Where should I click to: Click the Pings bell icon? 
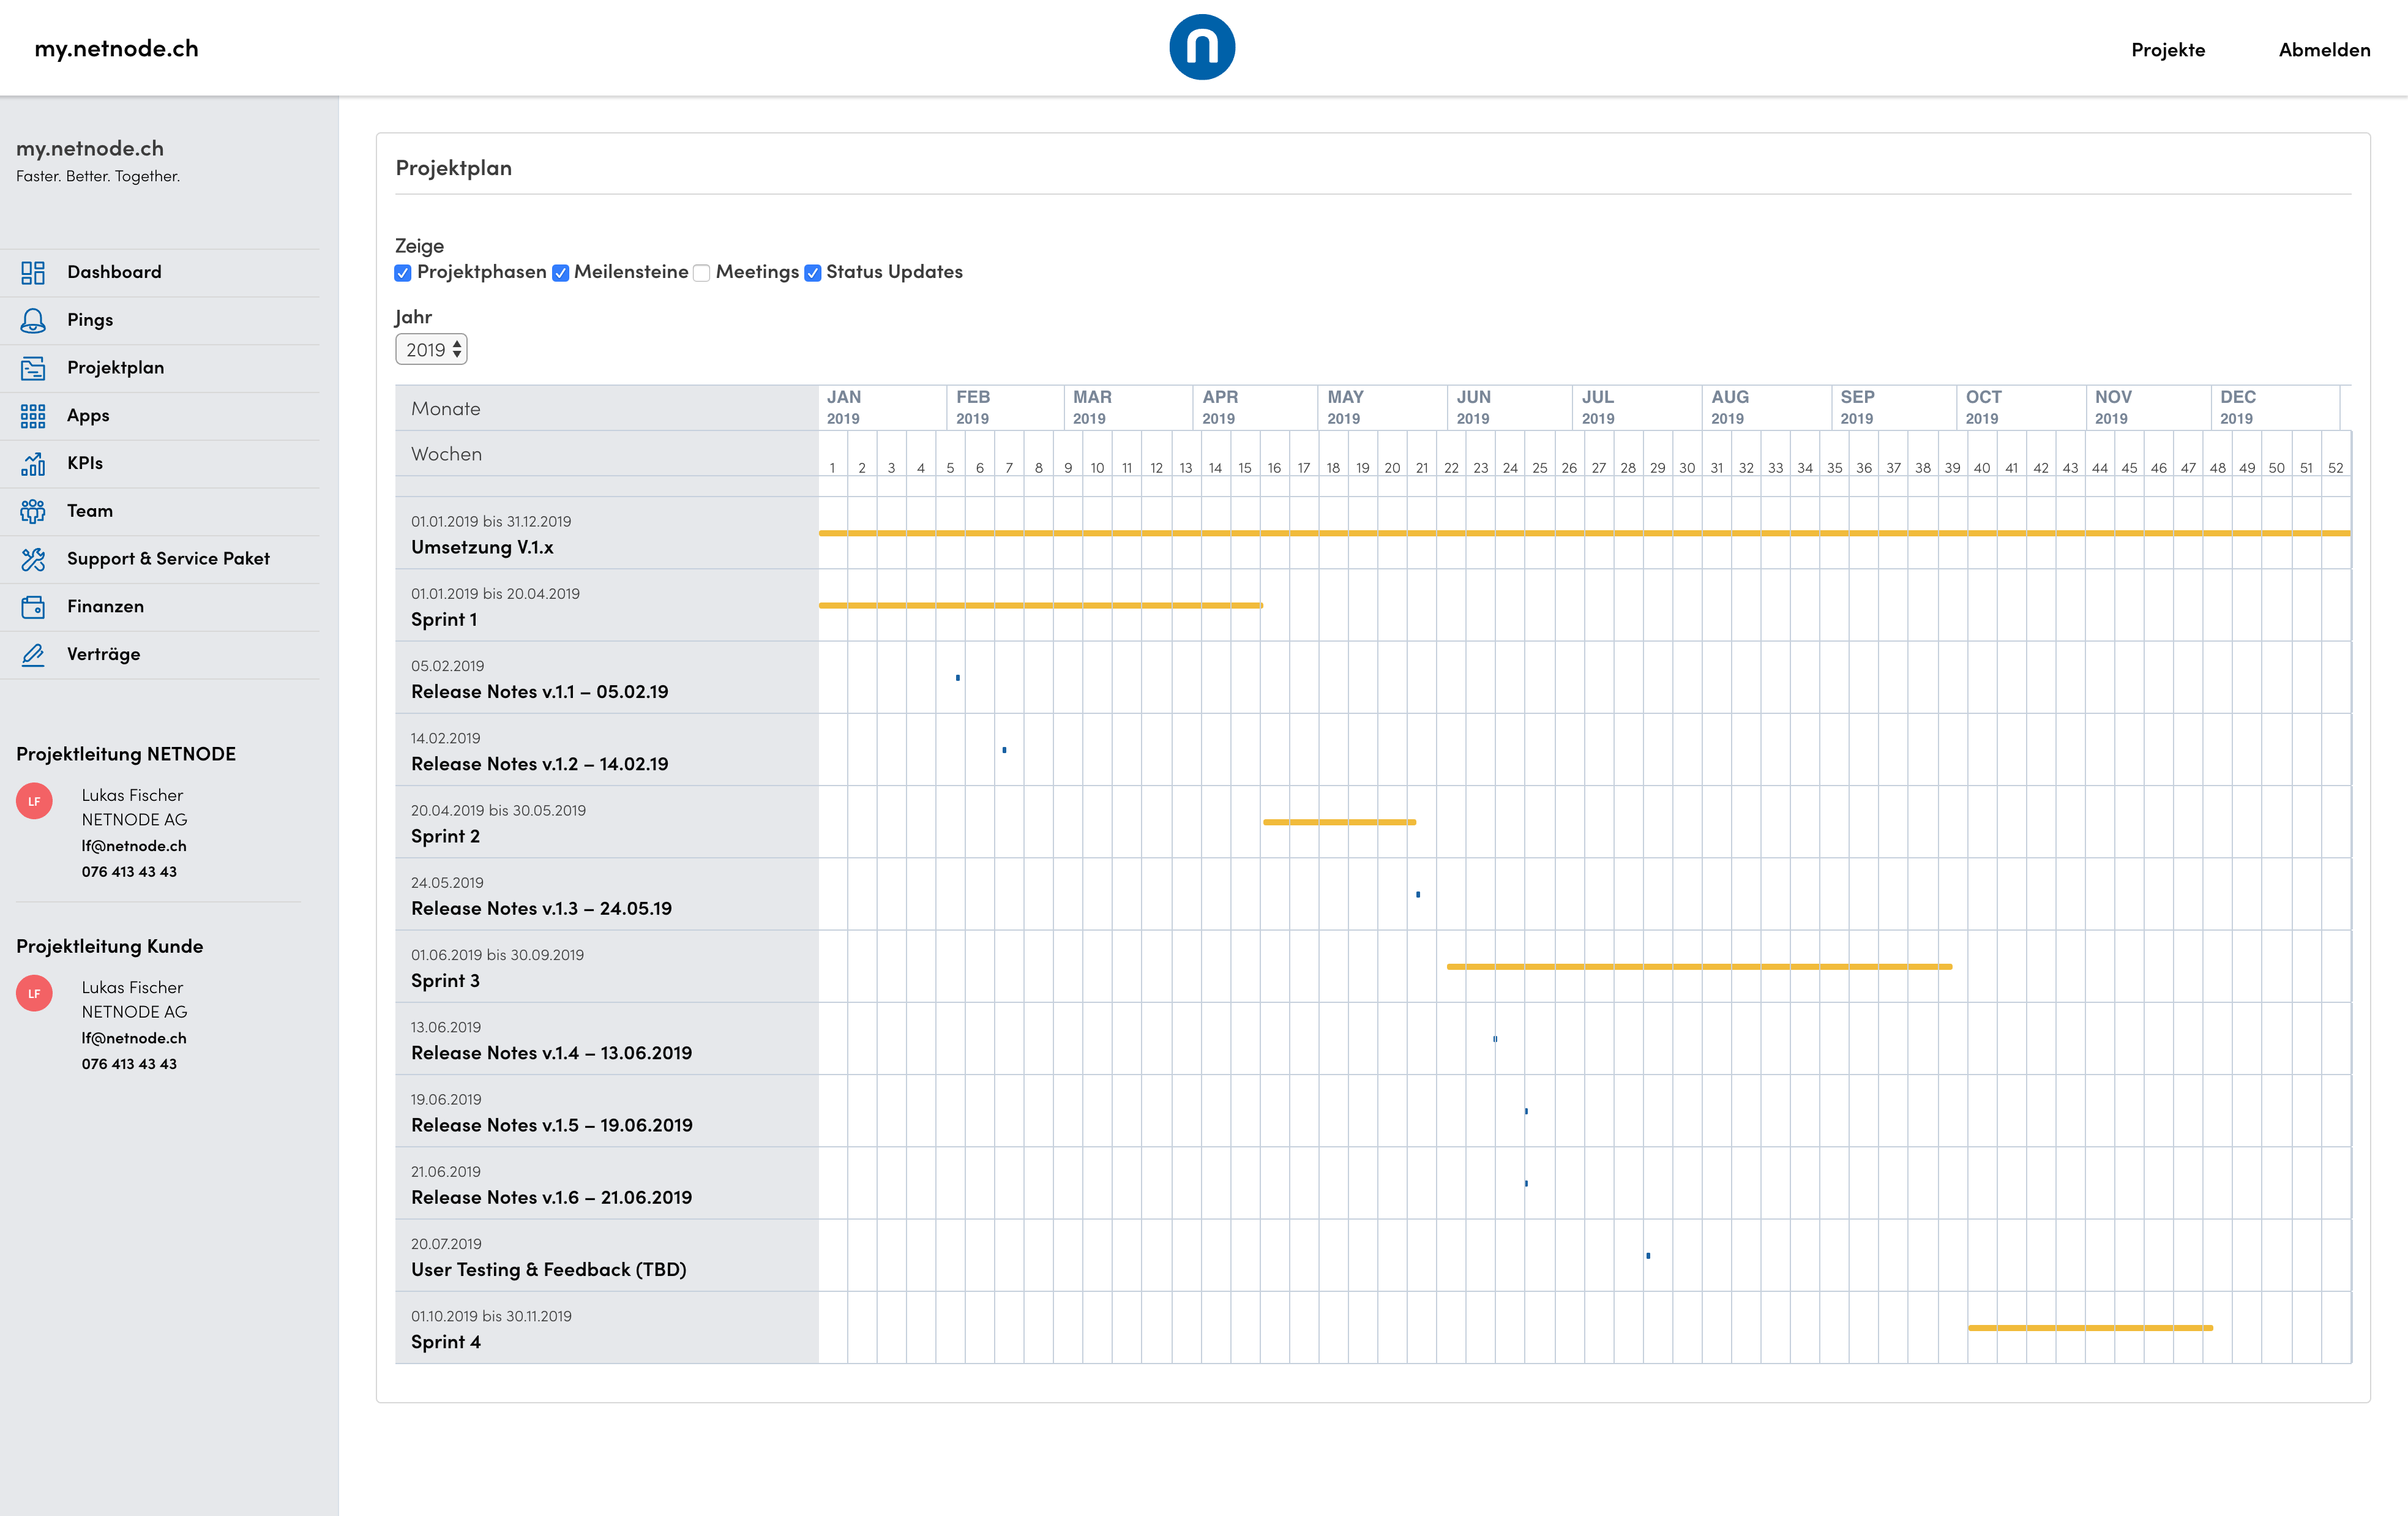tap(33, 320)
